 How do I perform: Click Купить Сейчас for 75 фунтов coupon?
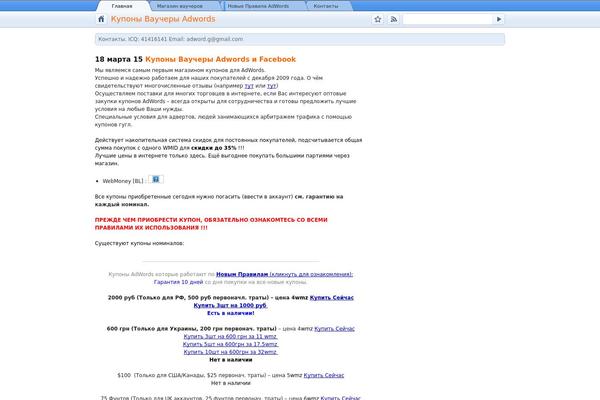pyautogui.click(x=340, y=398)
